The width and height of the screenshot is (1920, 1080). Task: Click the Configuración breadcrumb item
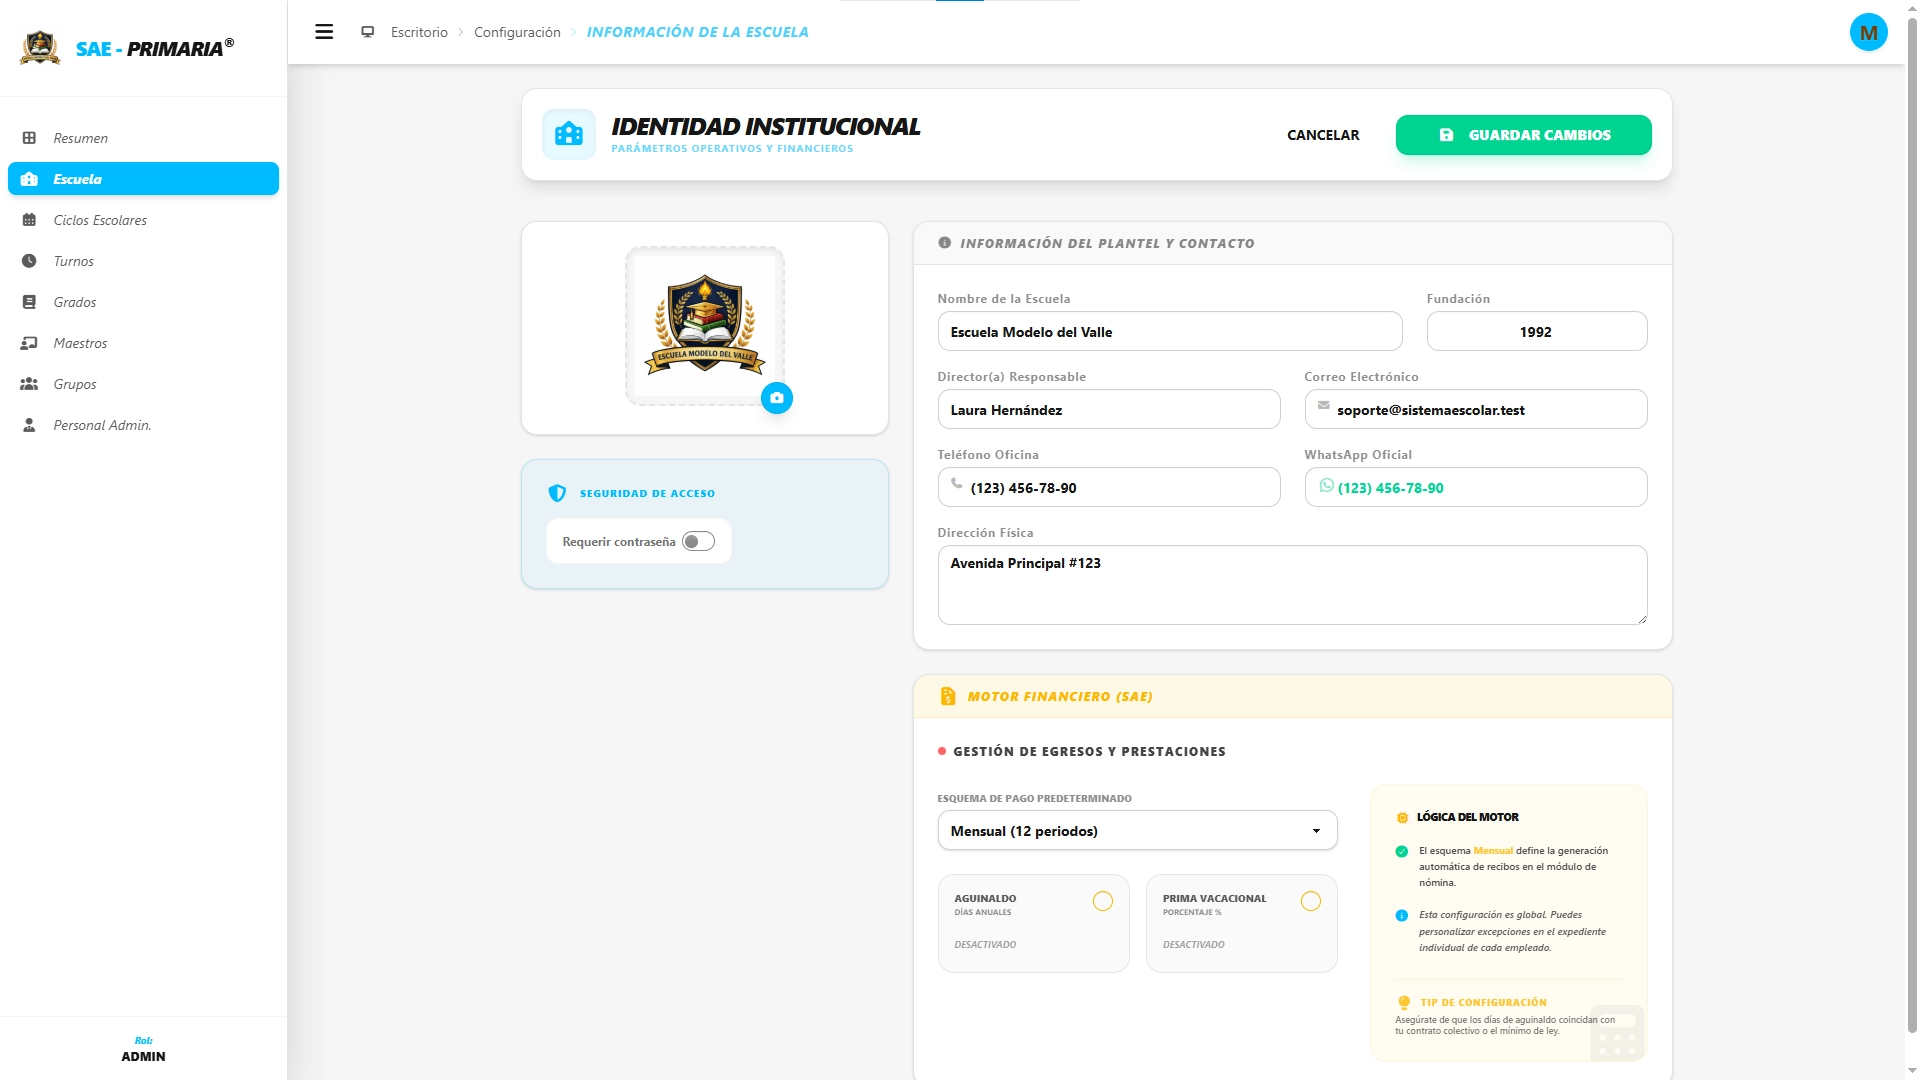(517, 32)
